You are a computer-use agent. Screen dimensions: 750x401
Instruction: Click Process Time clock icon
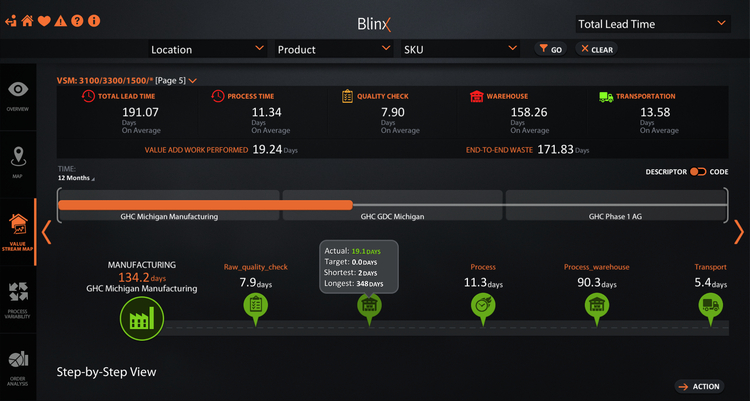tap(218, 96)
